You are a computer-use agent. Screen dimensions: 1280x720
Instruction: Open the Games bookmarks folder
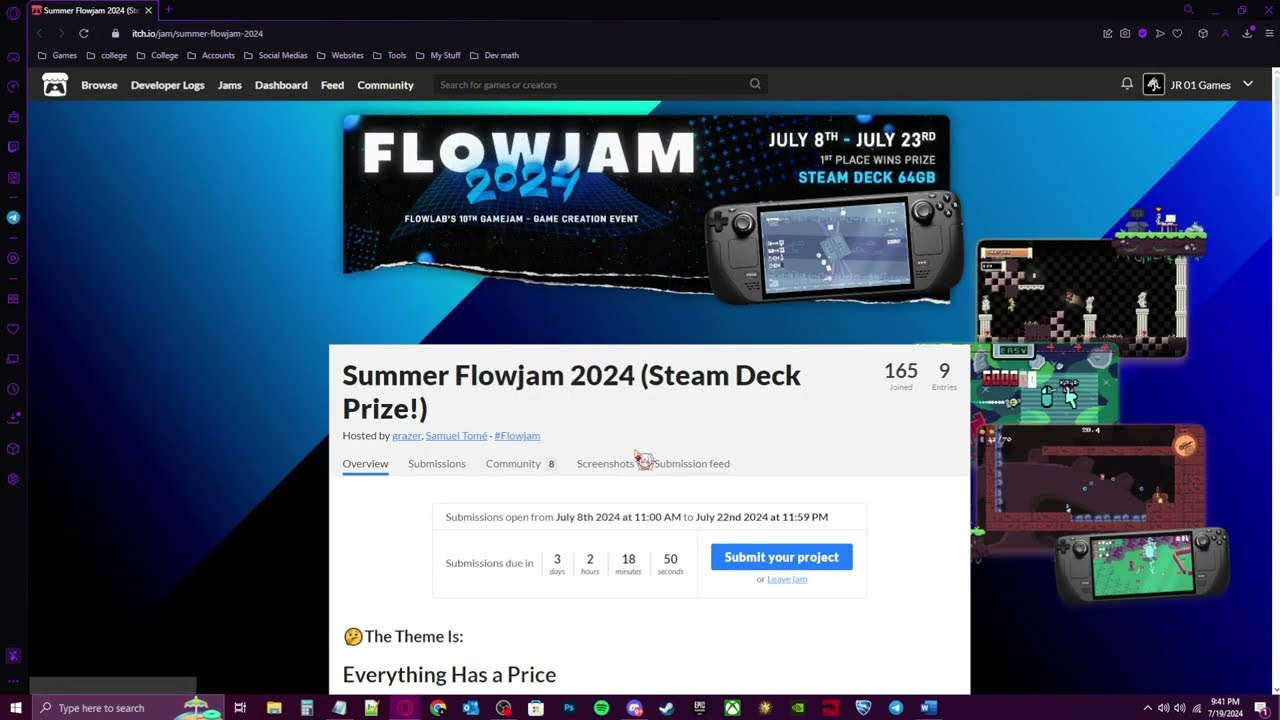click(58, 55)
